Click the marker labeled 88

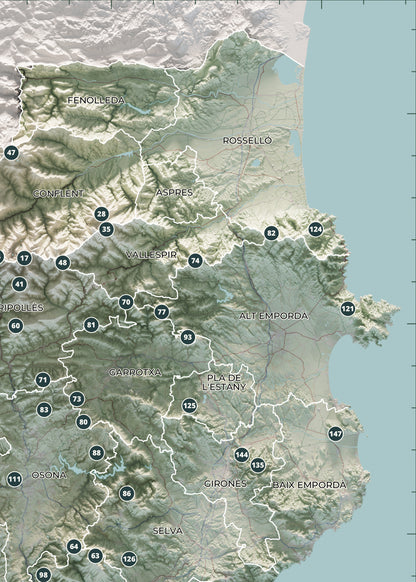[96, 453]
